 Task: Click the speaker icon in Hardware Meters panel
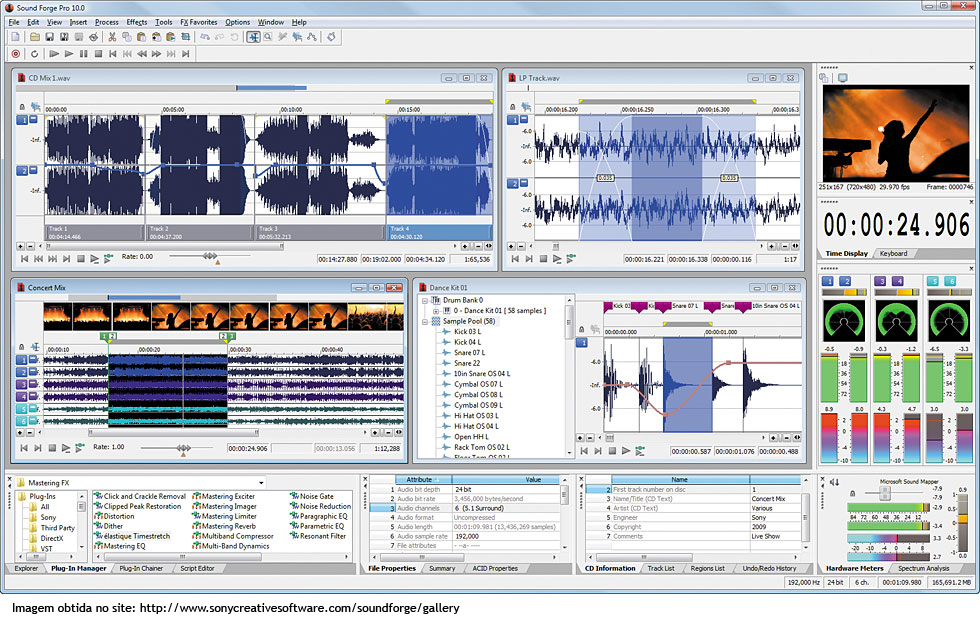click(834, 482)
